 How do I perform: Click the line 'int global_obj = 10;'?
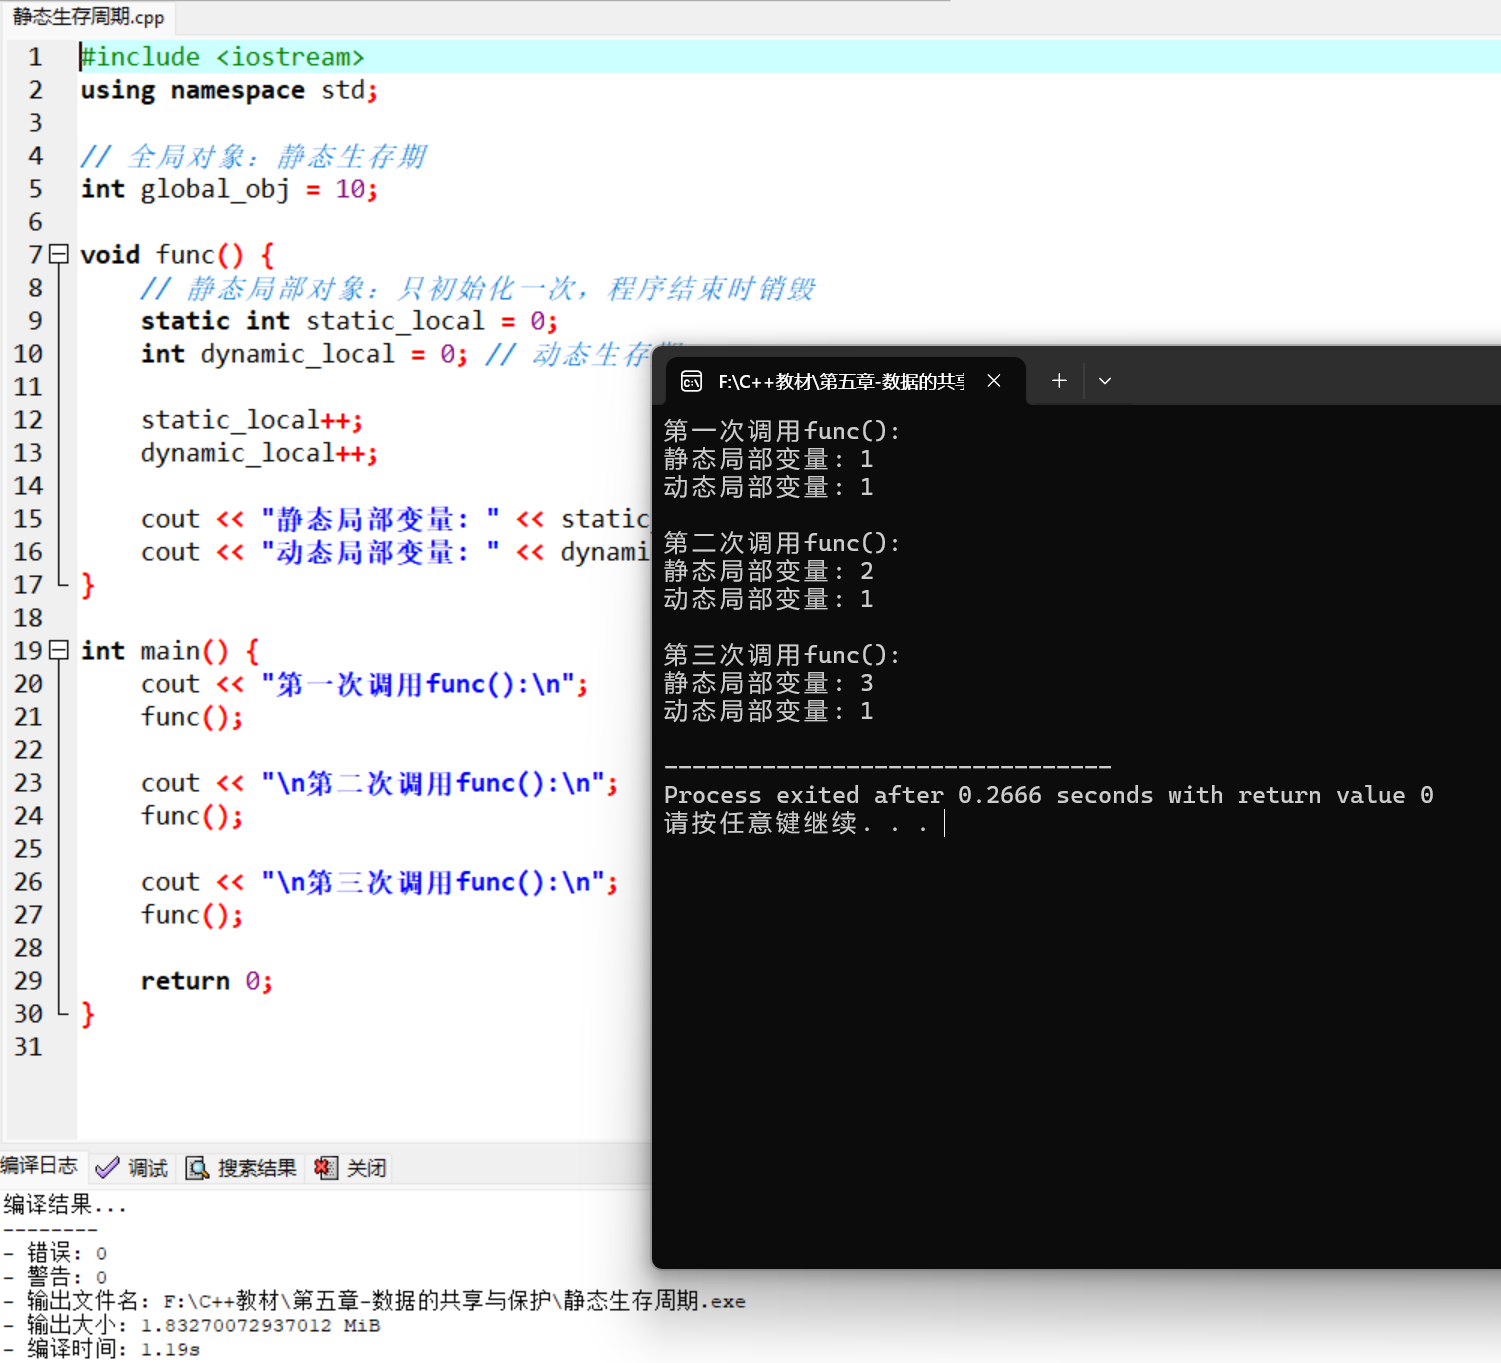(x=229, y=189)
